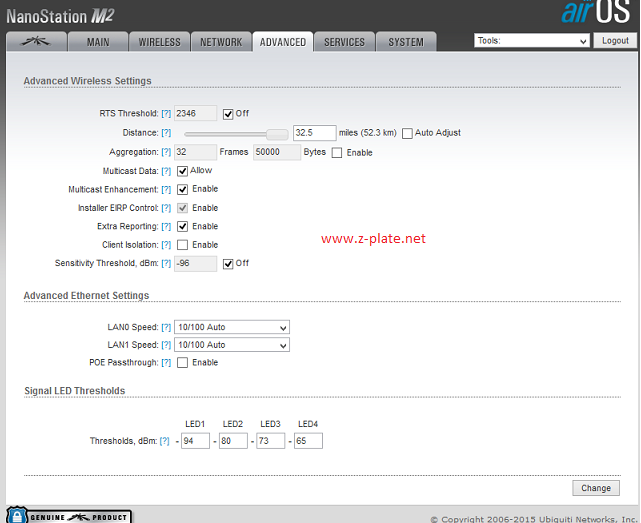The image size is (641, 523).
Task: Open help for Multicast Enhancement
Action: (166, 189)
